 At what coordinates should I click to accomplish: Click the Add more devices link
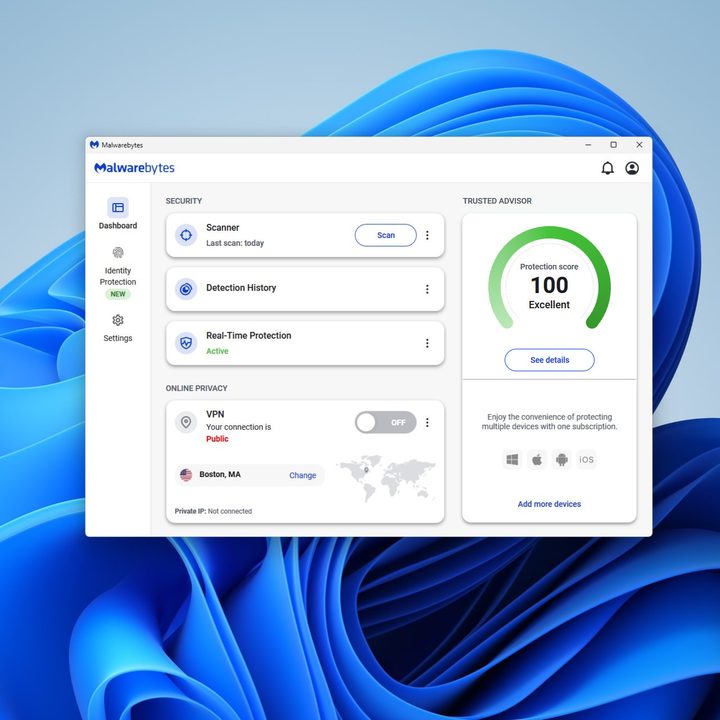(x=549, y=504)
